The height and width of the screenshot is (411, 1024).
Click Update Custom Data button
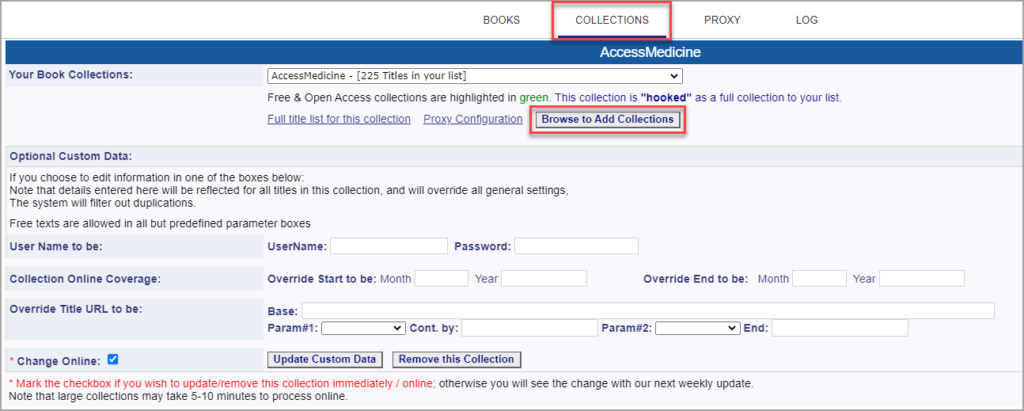click(325, 359)
